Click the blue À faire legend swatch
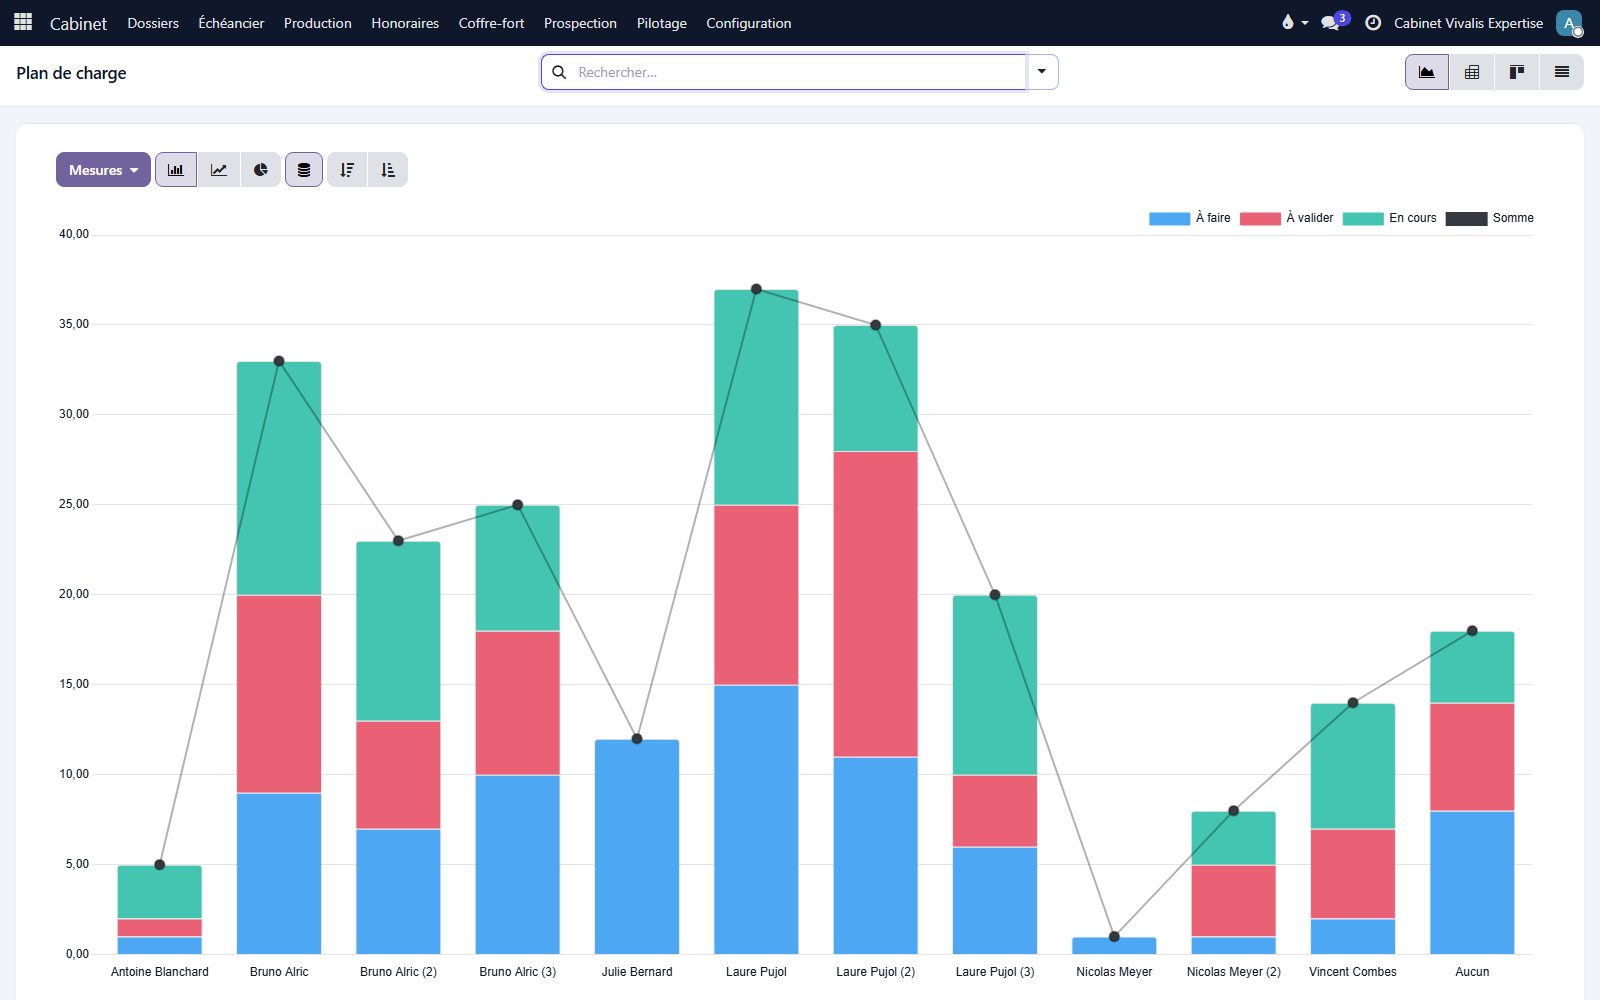Viewport: 1600px width, 1000px height. [x=1169, y=218]
